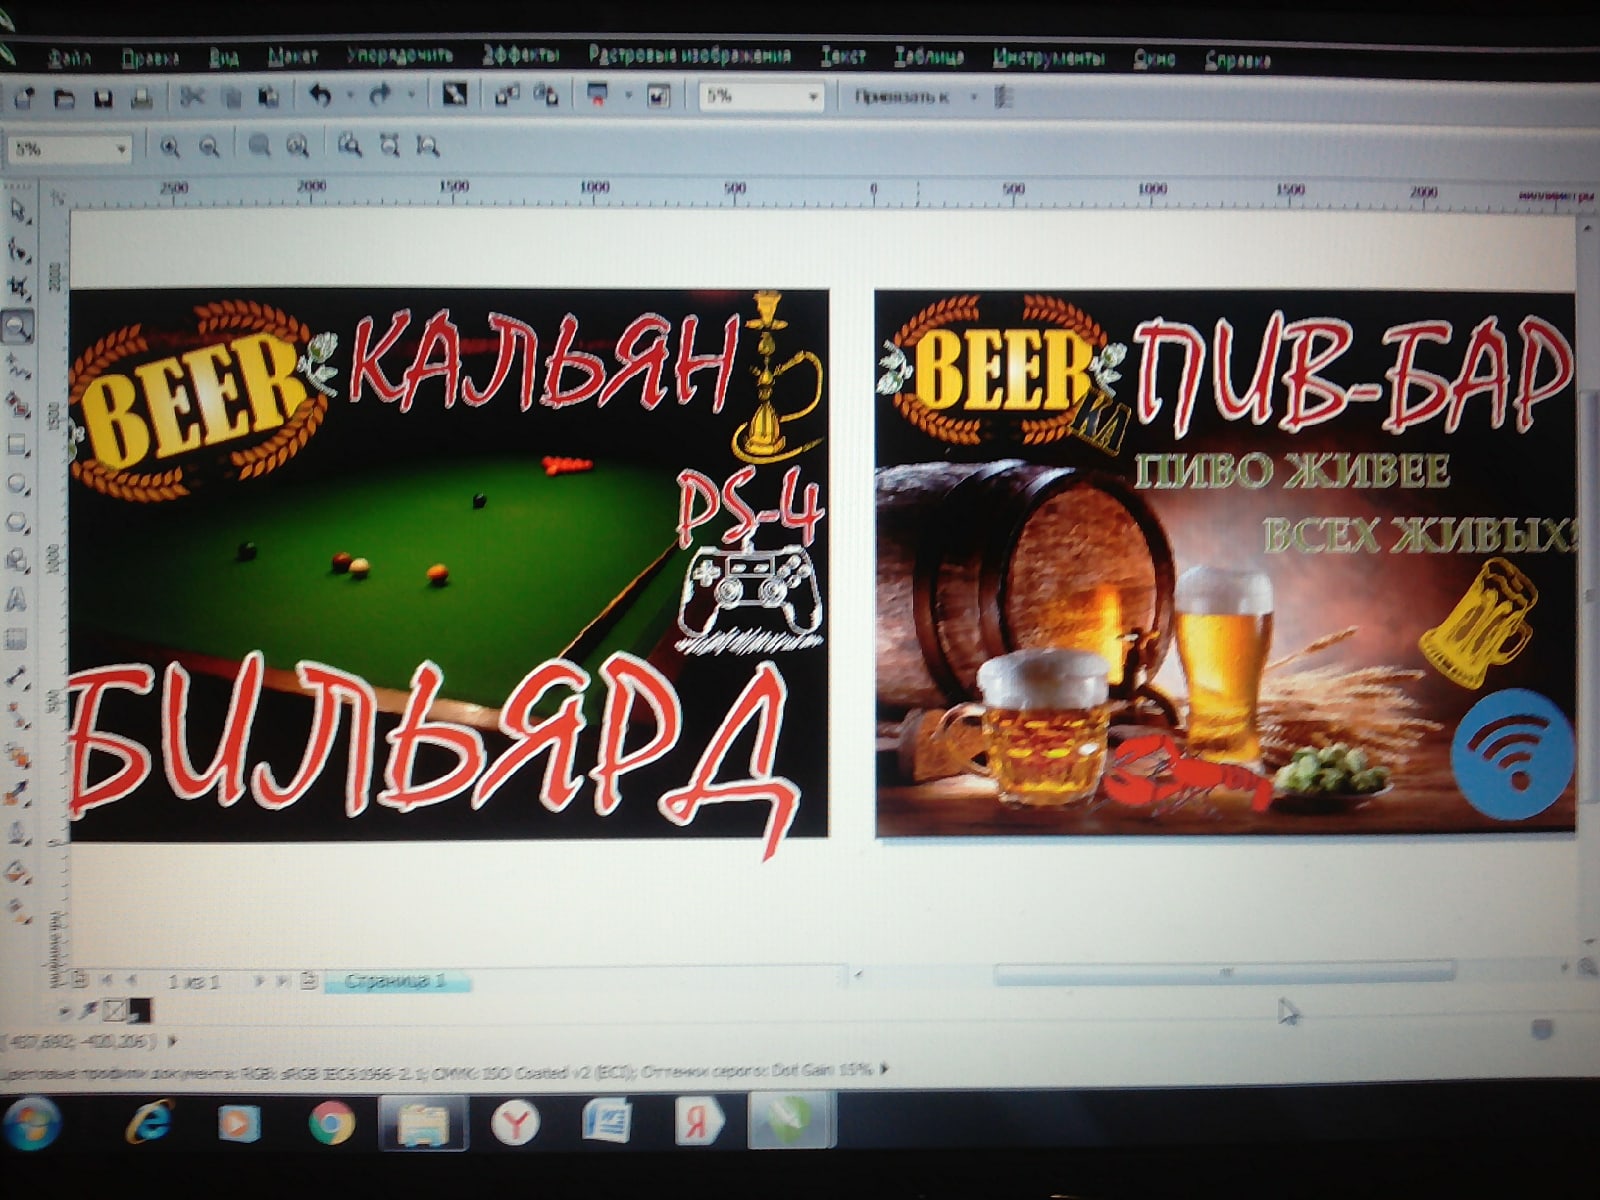This screenshot has width=1600, height=1200.
Task: Click the Export toolbar icon
Action: coord(546,96)
